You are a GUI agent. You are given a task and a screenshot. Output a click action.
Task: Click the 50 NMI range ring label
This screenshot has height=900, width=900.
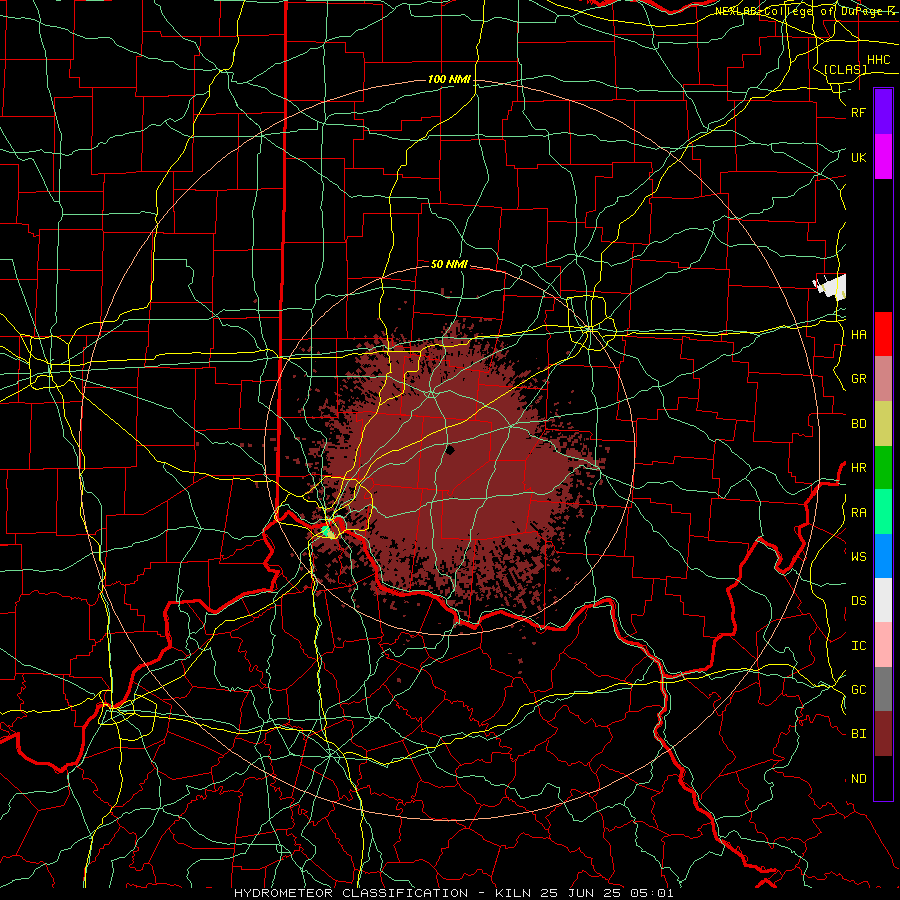449,264
